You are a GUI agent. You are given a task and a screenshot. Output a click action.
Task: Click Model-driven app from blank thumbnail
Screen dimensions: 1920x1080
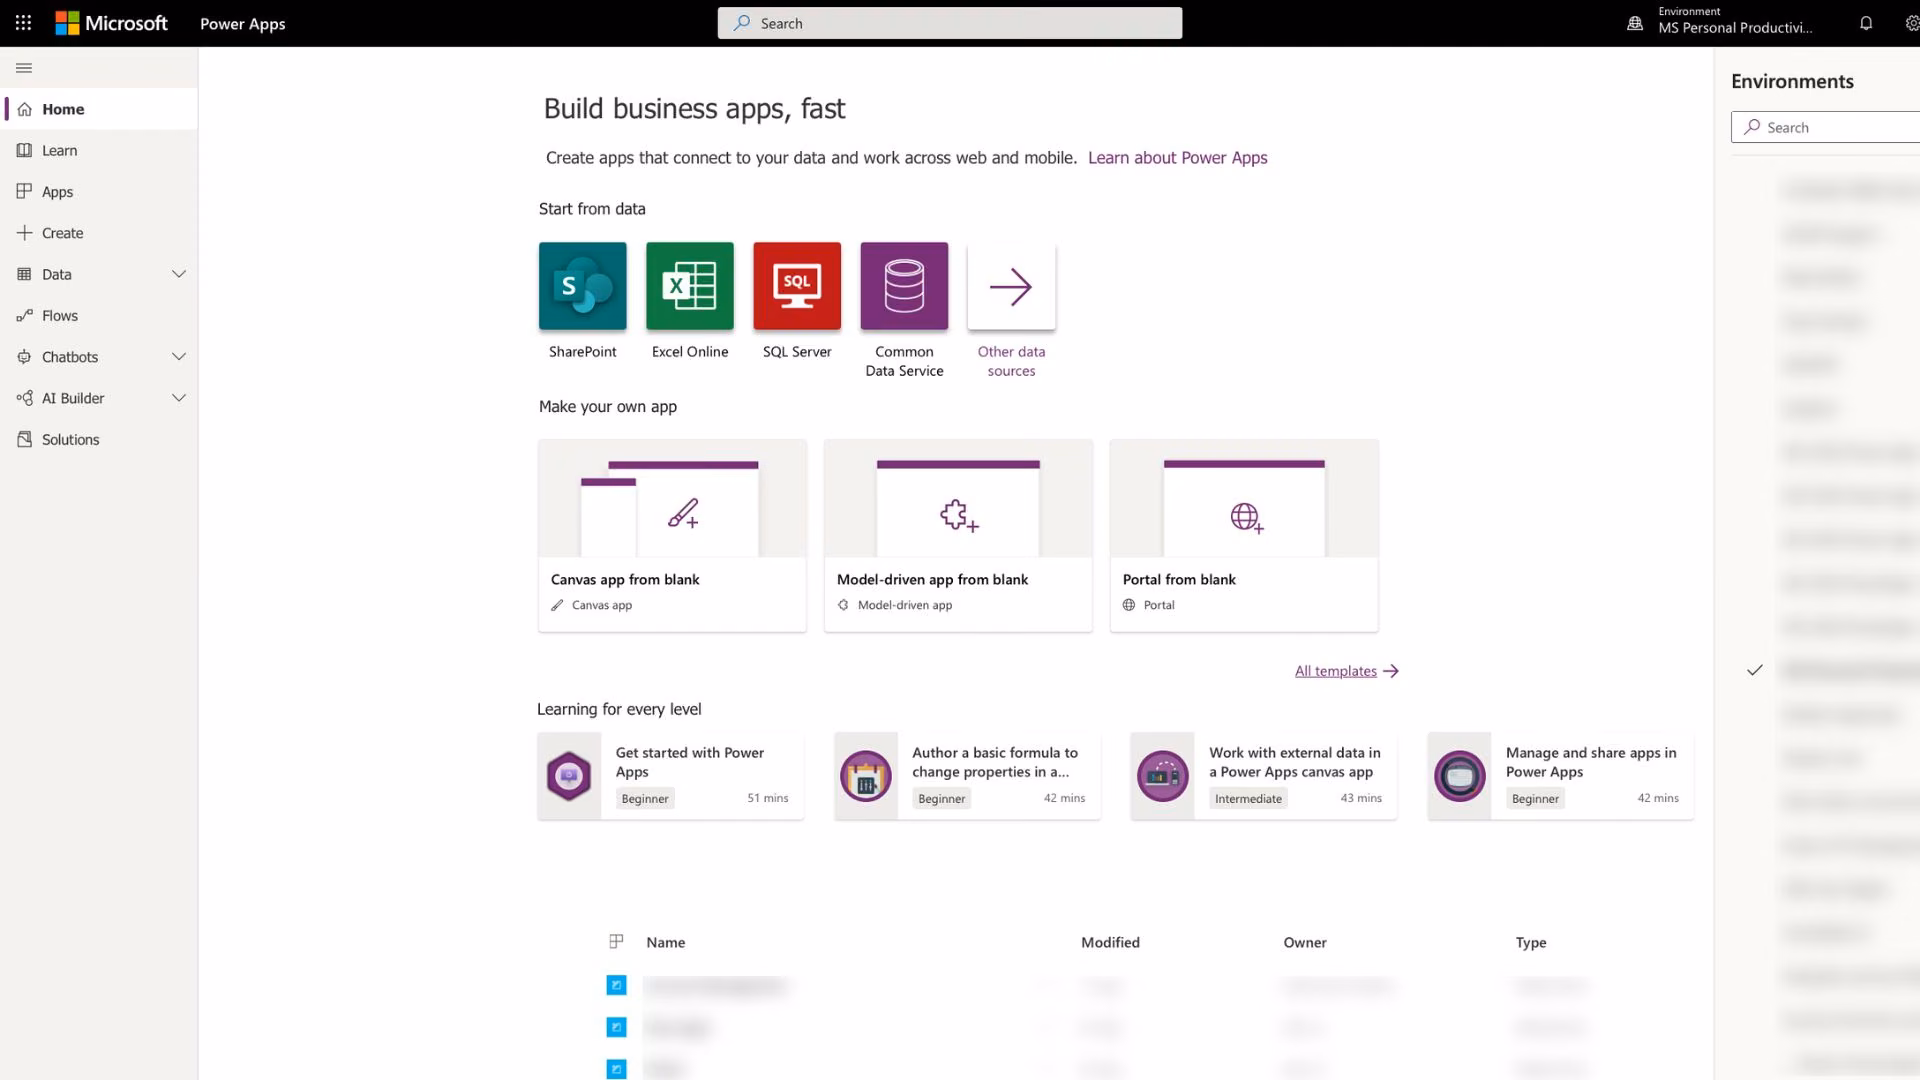pyautogui.click(x=958, y=498)
